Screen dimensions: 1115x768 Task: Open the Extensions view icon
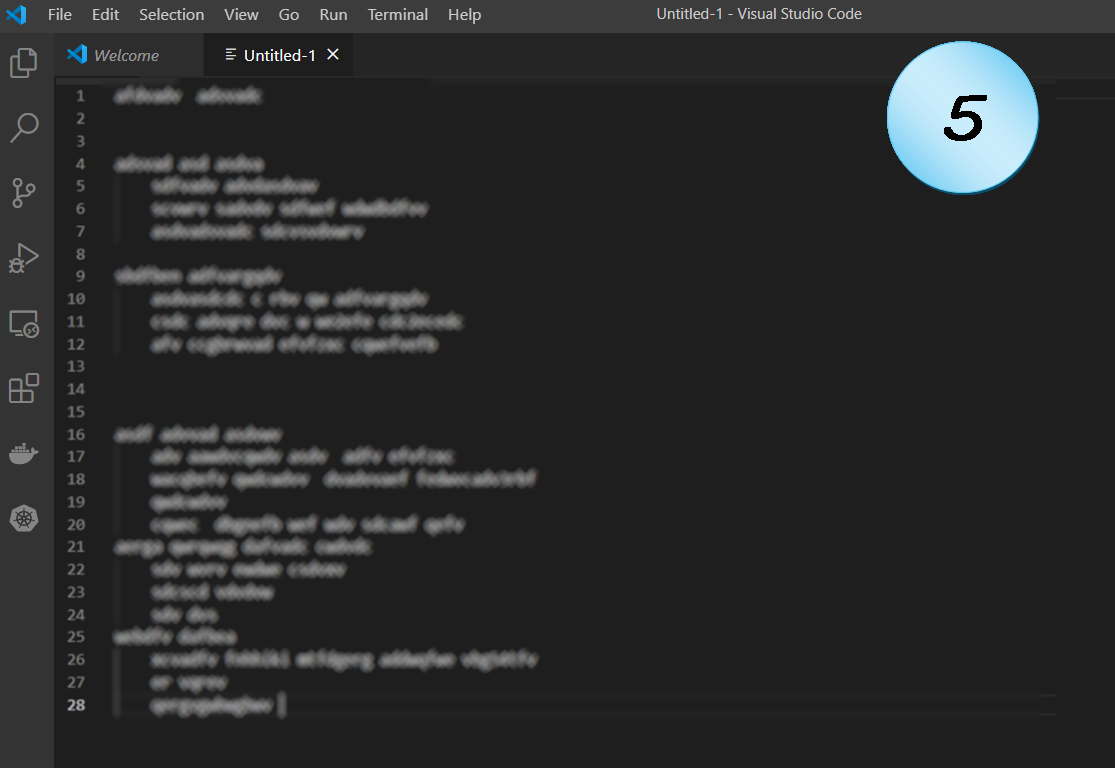pos(24,388)
